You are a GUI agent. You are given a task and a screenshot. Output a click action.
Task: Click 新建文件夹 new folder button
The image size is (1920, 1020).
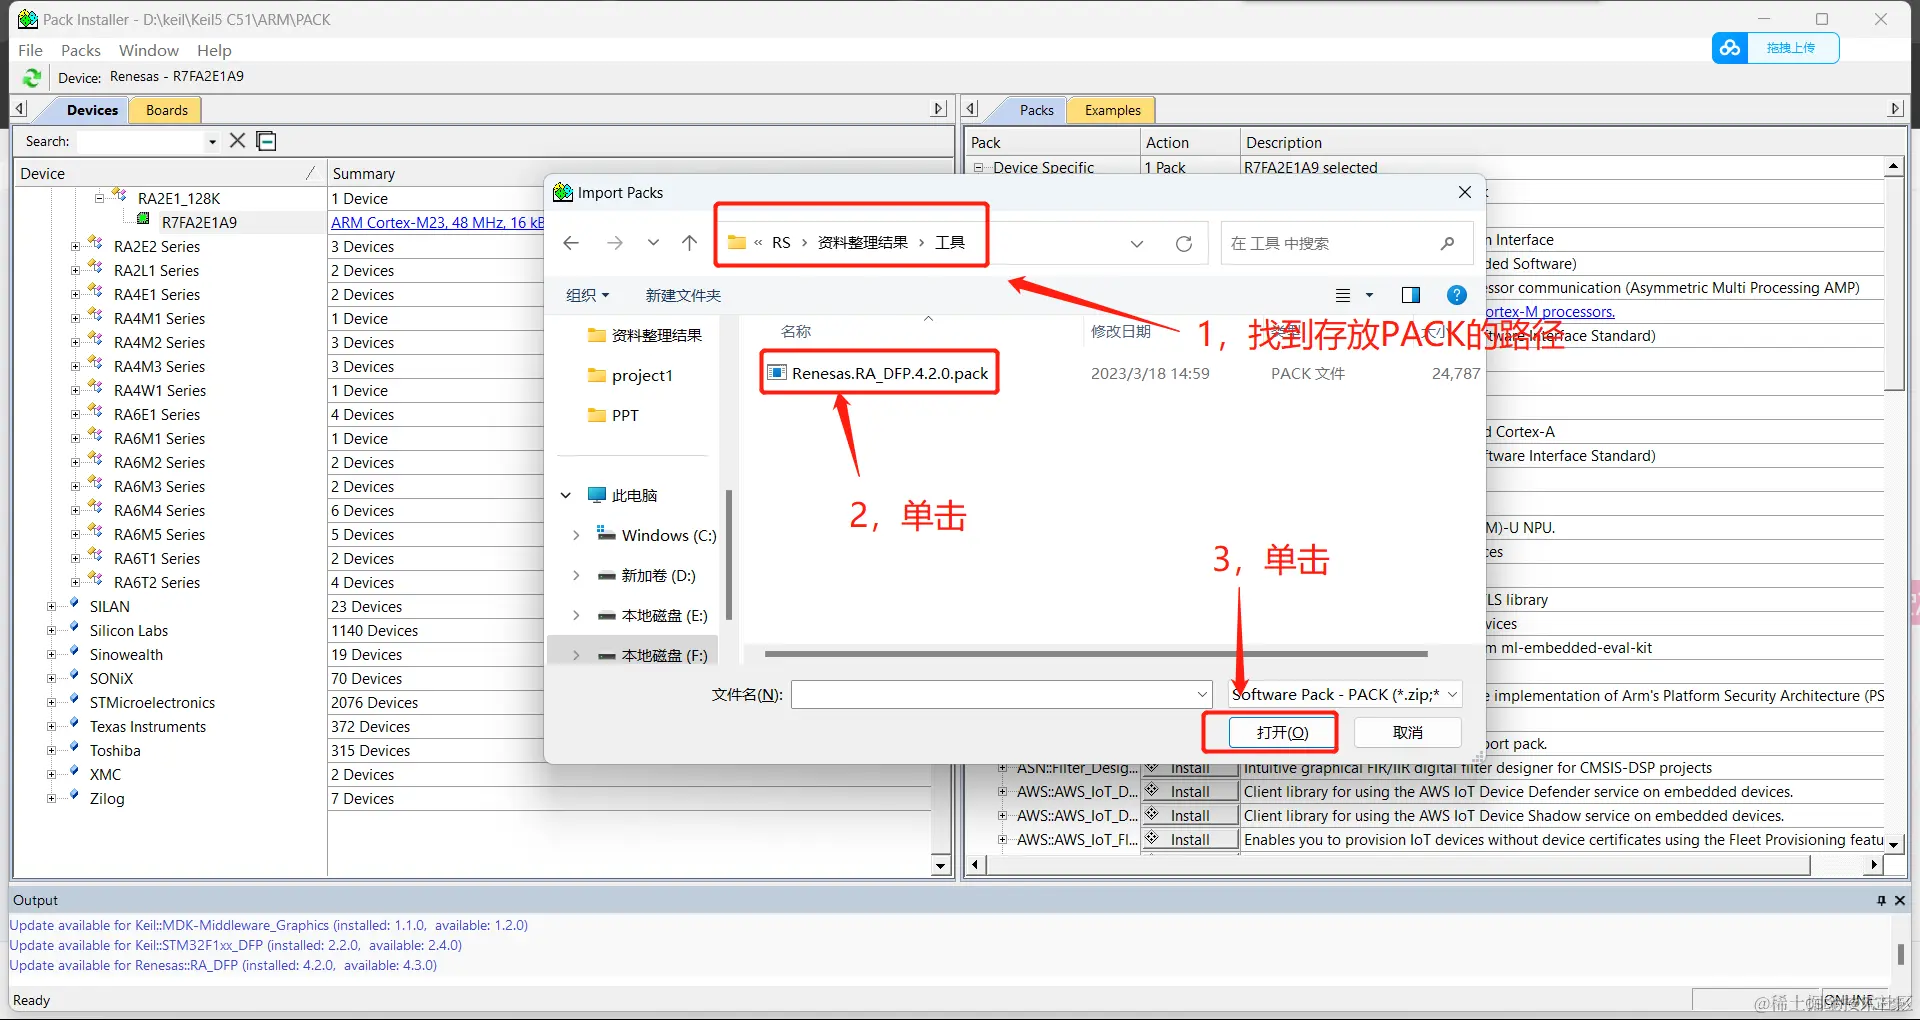click(683, 295)
